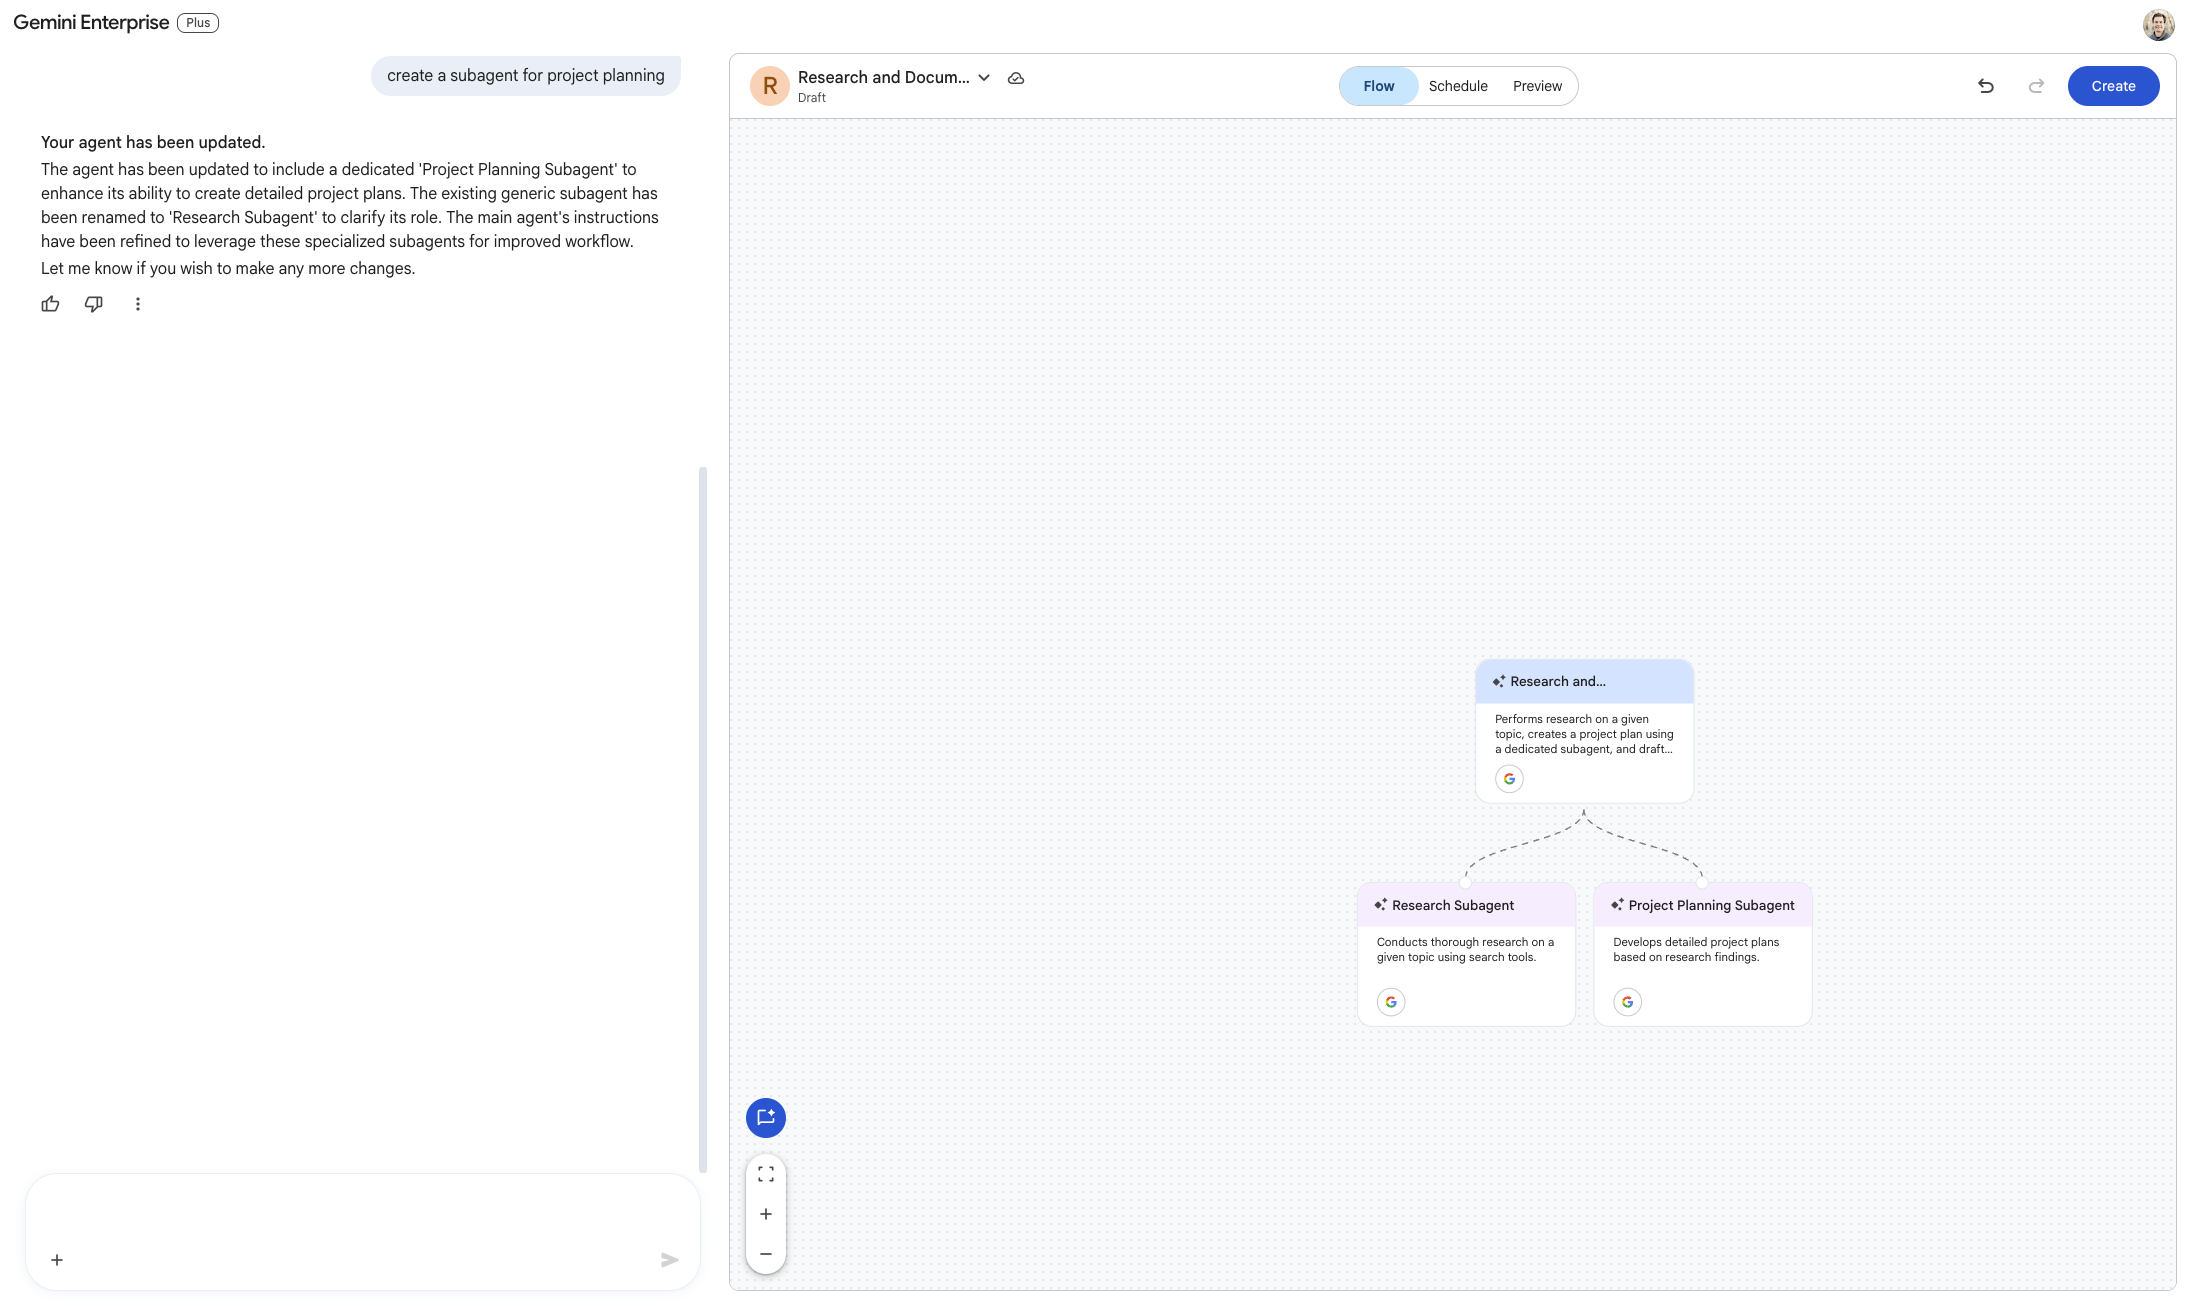Image resolution: width=2185 pixels, height=1306 pixels.
Task: Click Google tool icon in Project Planning Subagent
Action: pyautogui.click(x=1628, y=1002)
